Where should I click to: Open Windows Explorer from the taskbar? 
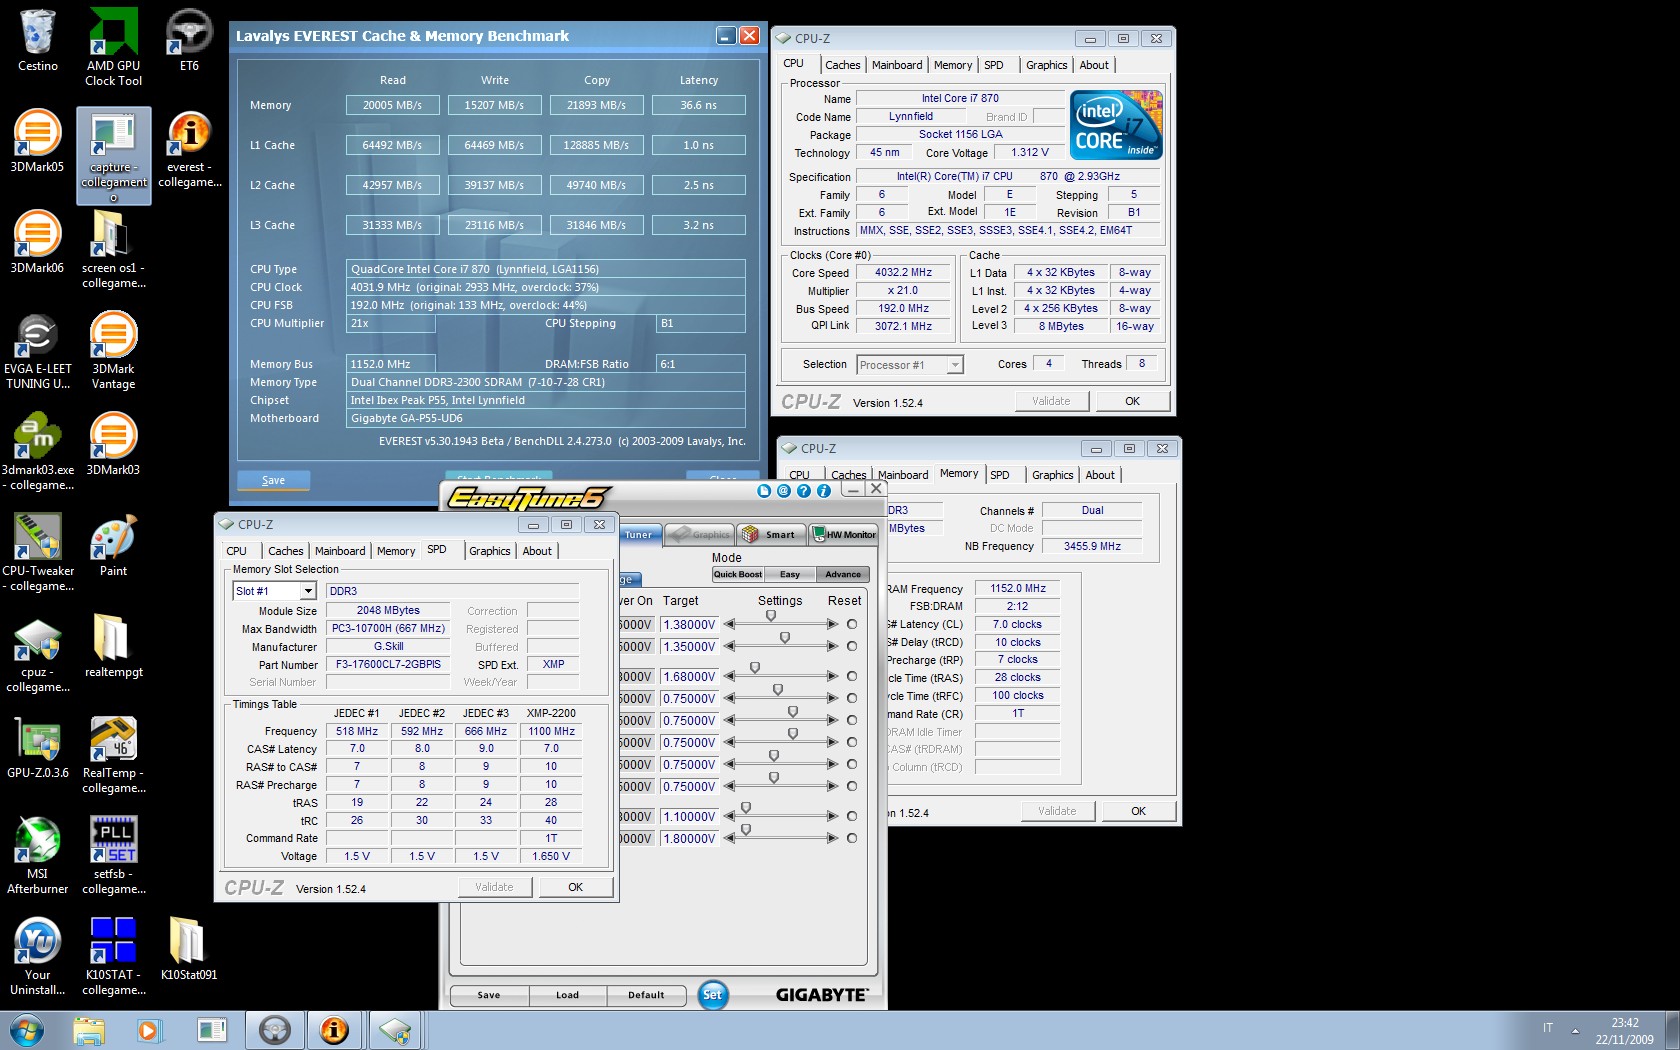point(88,1030)
